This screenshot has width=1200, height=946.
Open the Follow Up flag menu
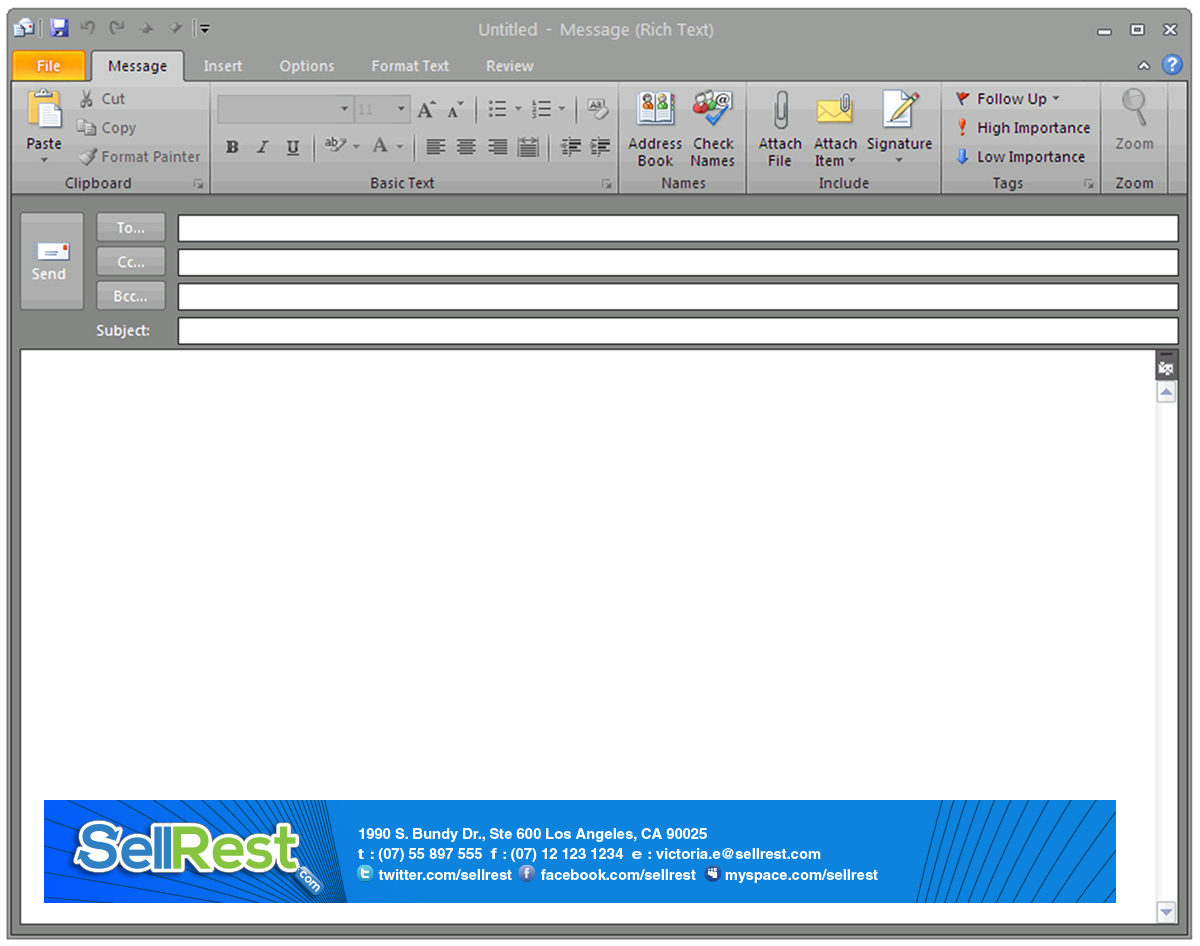click(x=1007, y=99)
